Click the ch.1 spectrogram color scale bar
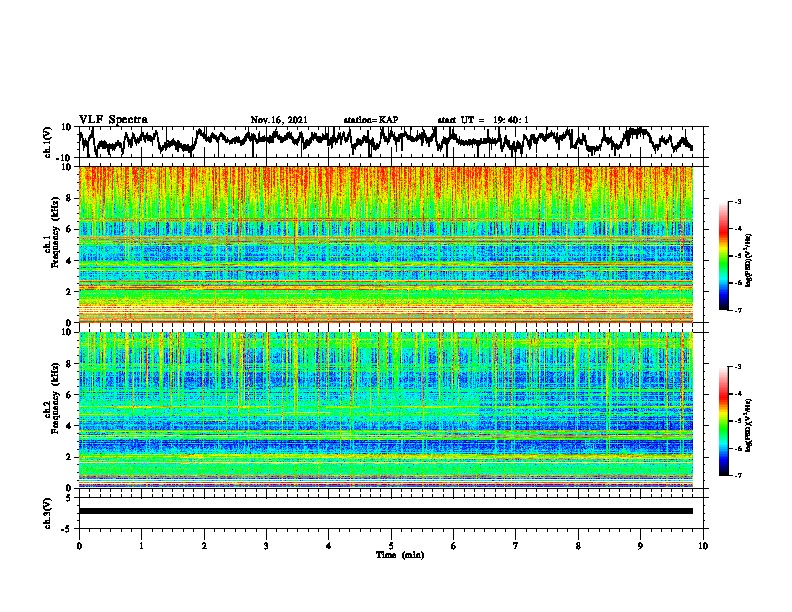This screenshot has height=612, width=792. coord(723,256)
